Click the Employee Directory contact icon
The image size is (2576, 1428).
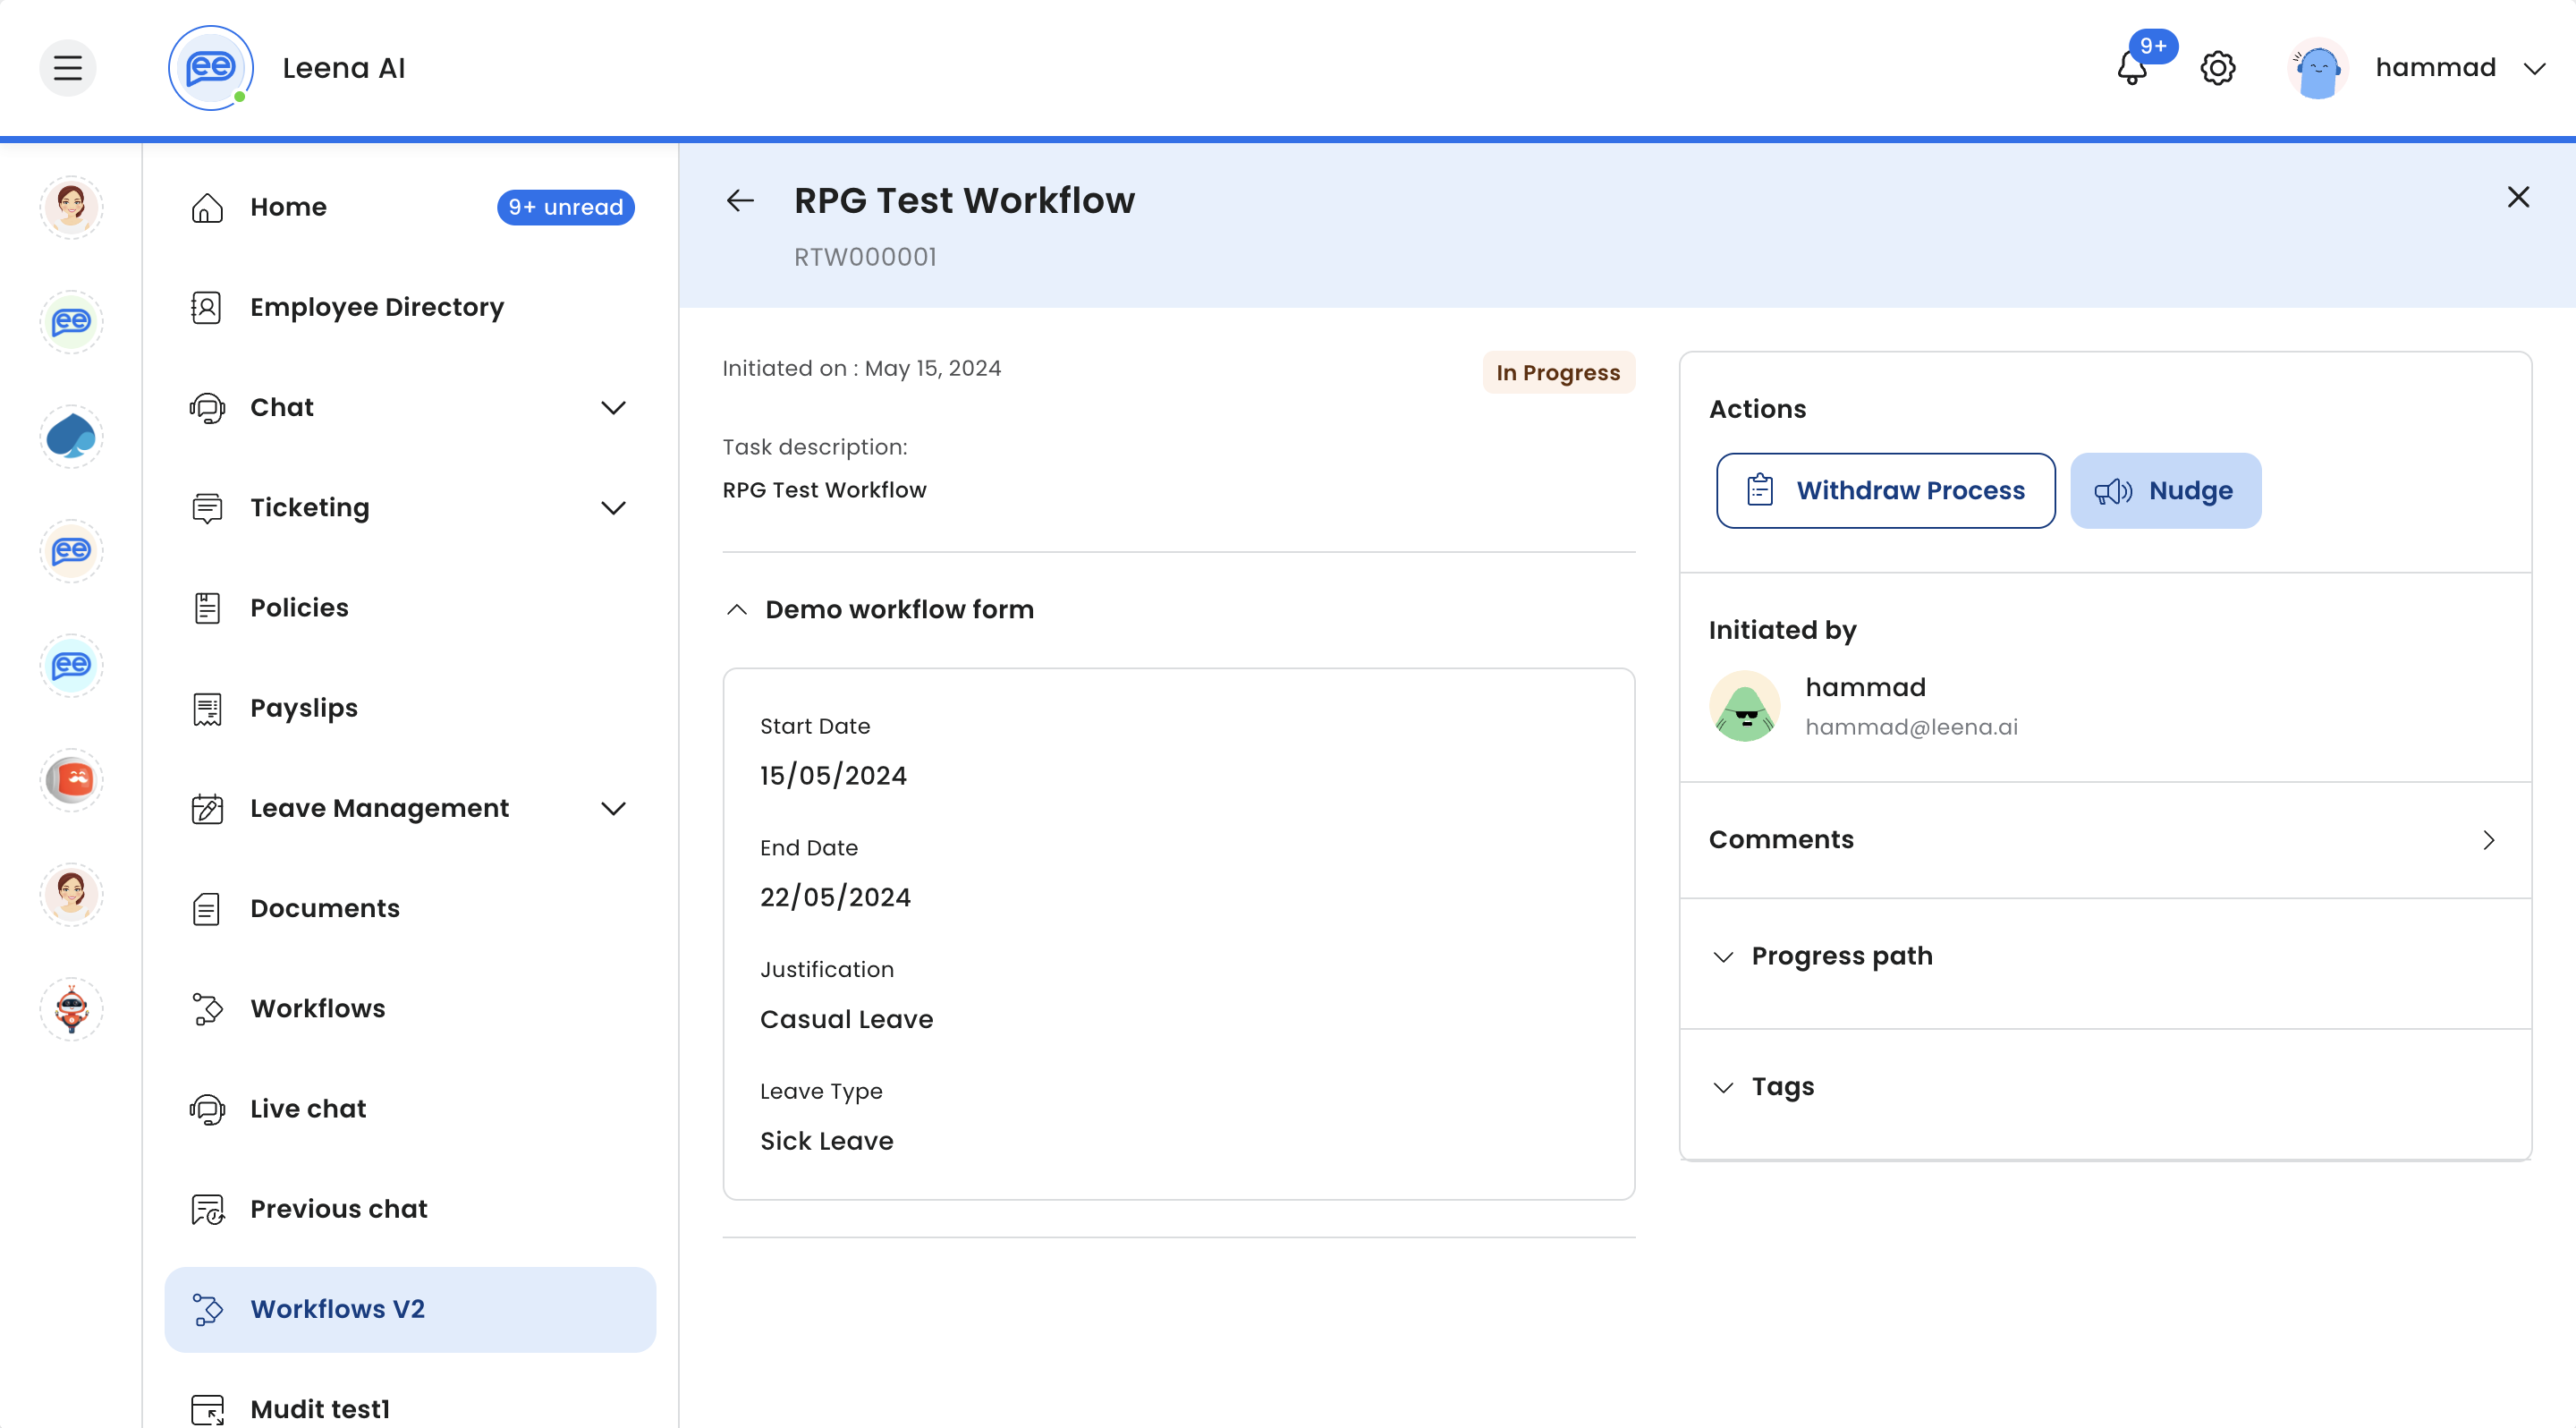(207, 307)
